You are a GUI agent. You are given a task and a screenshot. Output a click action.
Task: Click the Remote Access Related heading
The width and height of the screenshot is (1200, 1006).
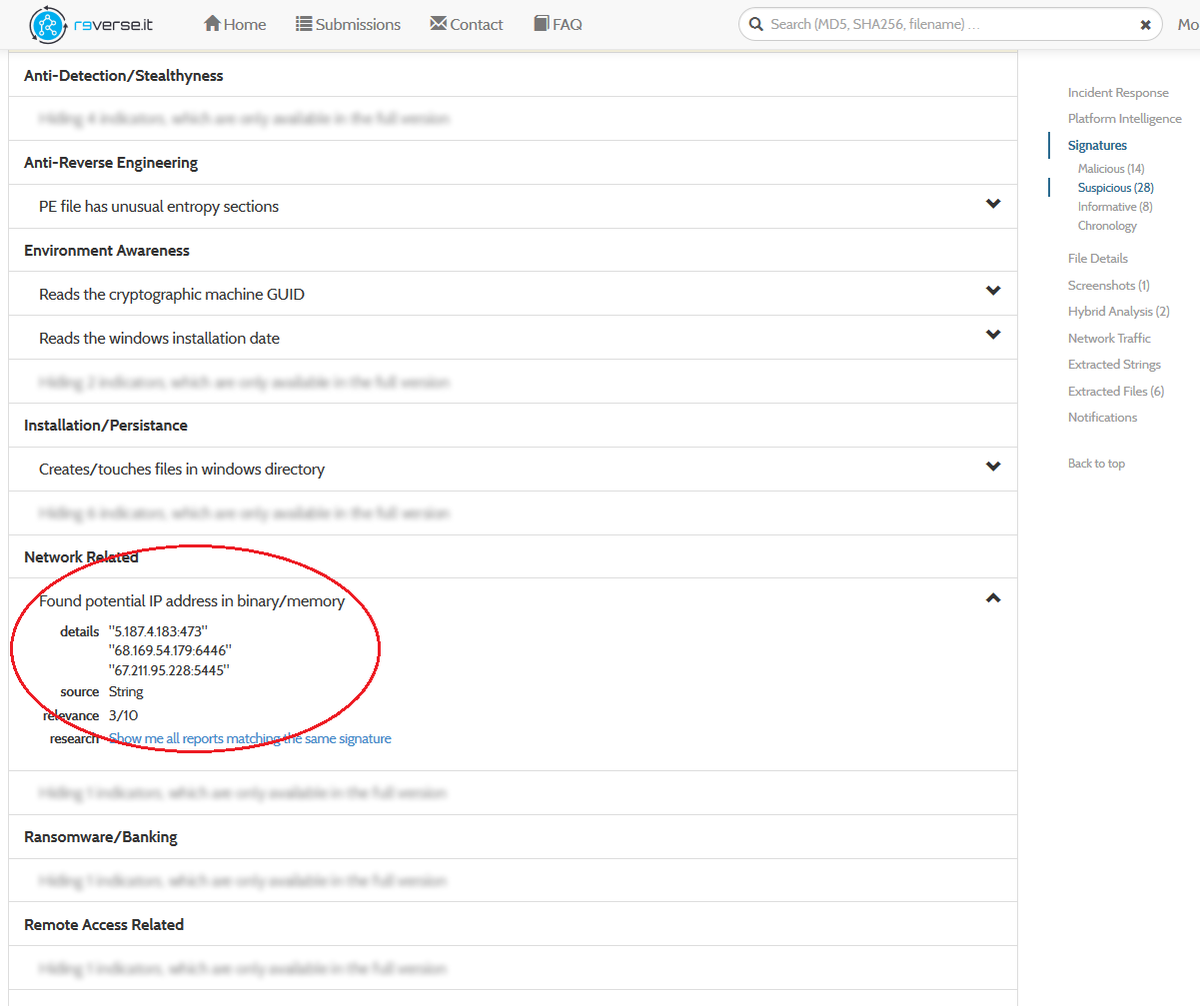coord(104,925)
